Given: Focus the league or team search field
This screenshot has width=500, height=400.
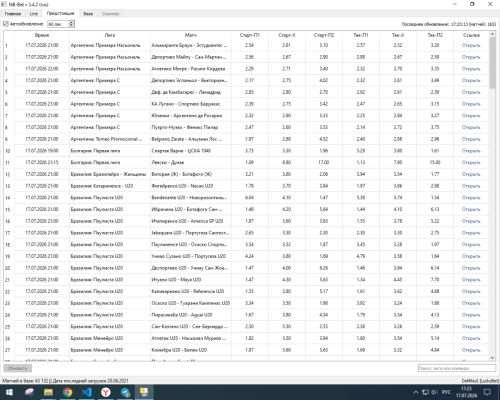Looking at the screenshot, I should pyautogui.click(x=457, y=368).
